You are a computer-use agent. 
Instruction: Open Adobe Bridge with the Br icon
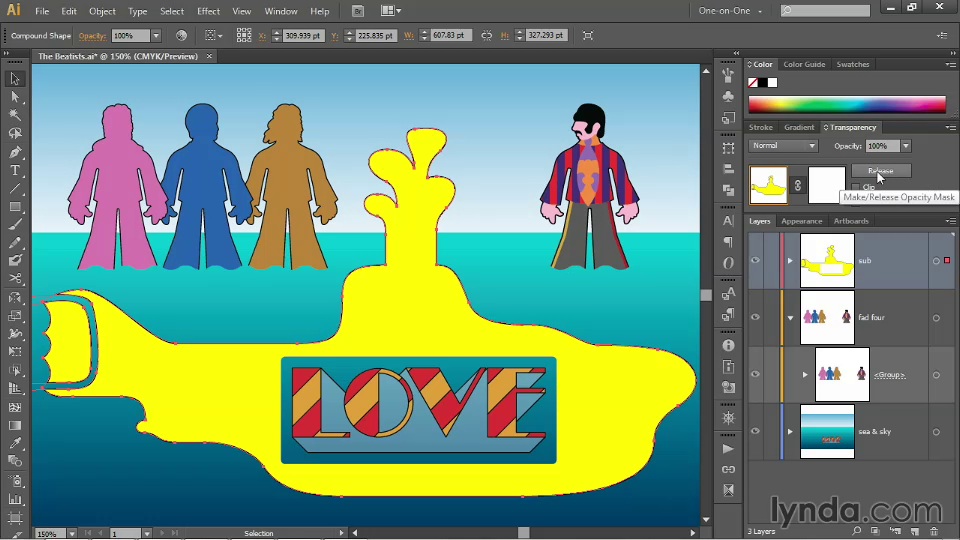358,11
